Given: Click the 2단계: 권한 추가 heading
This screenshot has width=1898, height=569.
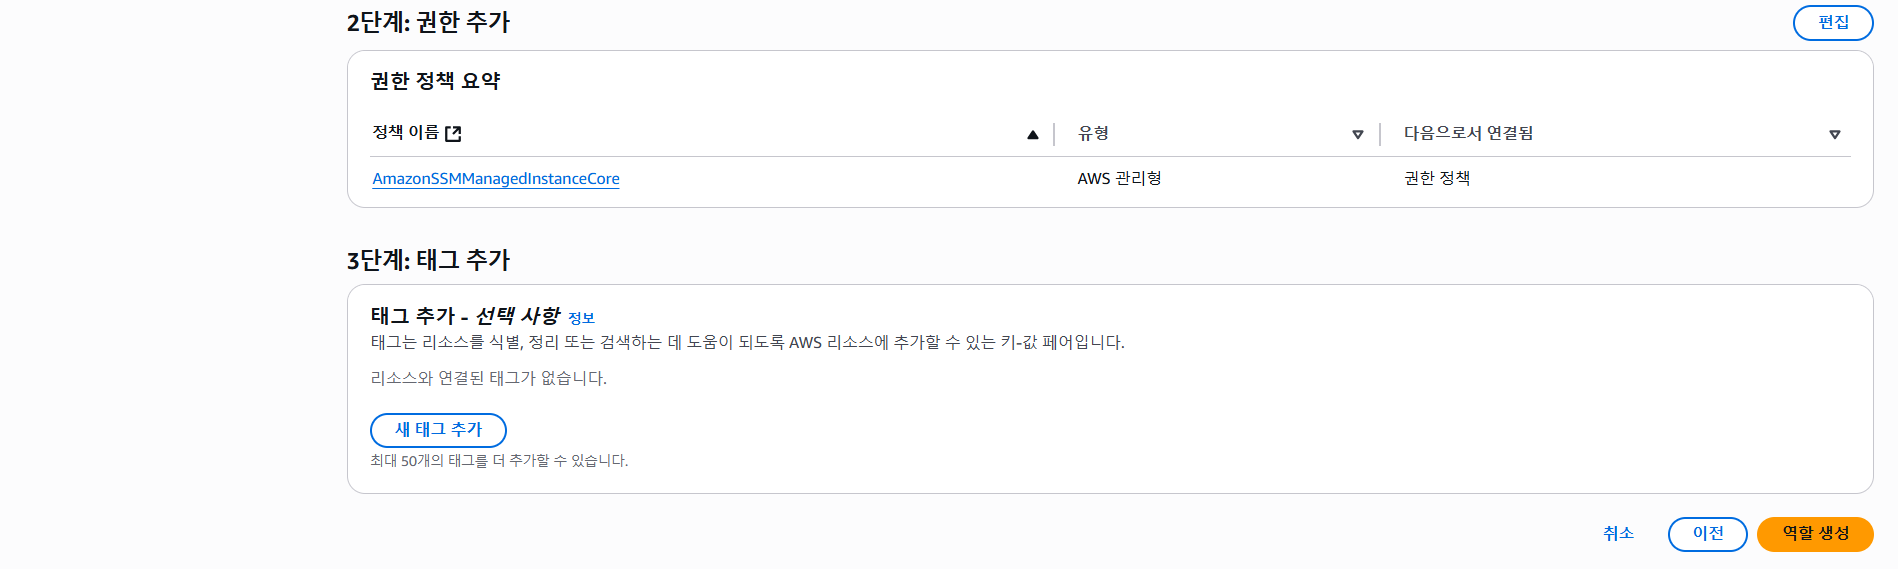Looking at the screenshot, I should pos(428,22).
